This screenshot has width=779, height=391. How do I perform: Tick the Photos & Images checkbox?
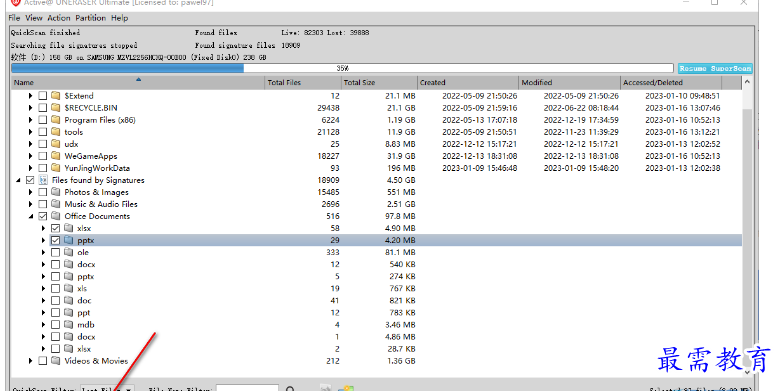(x=43, y=192)
